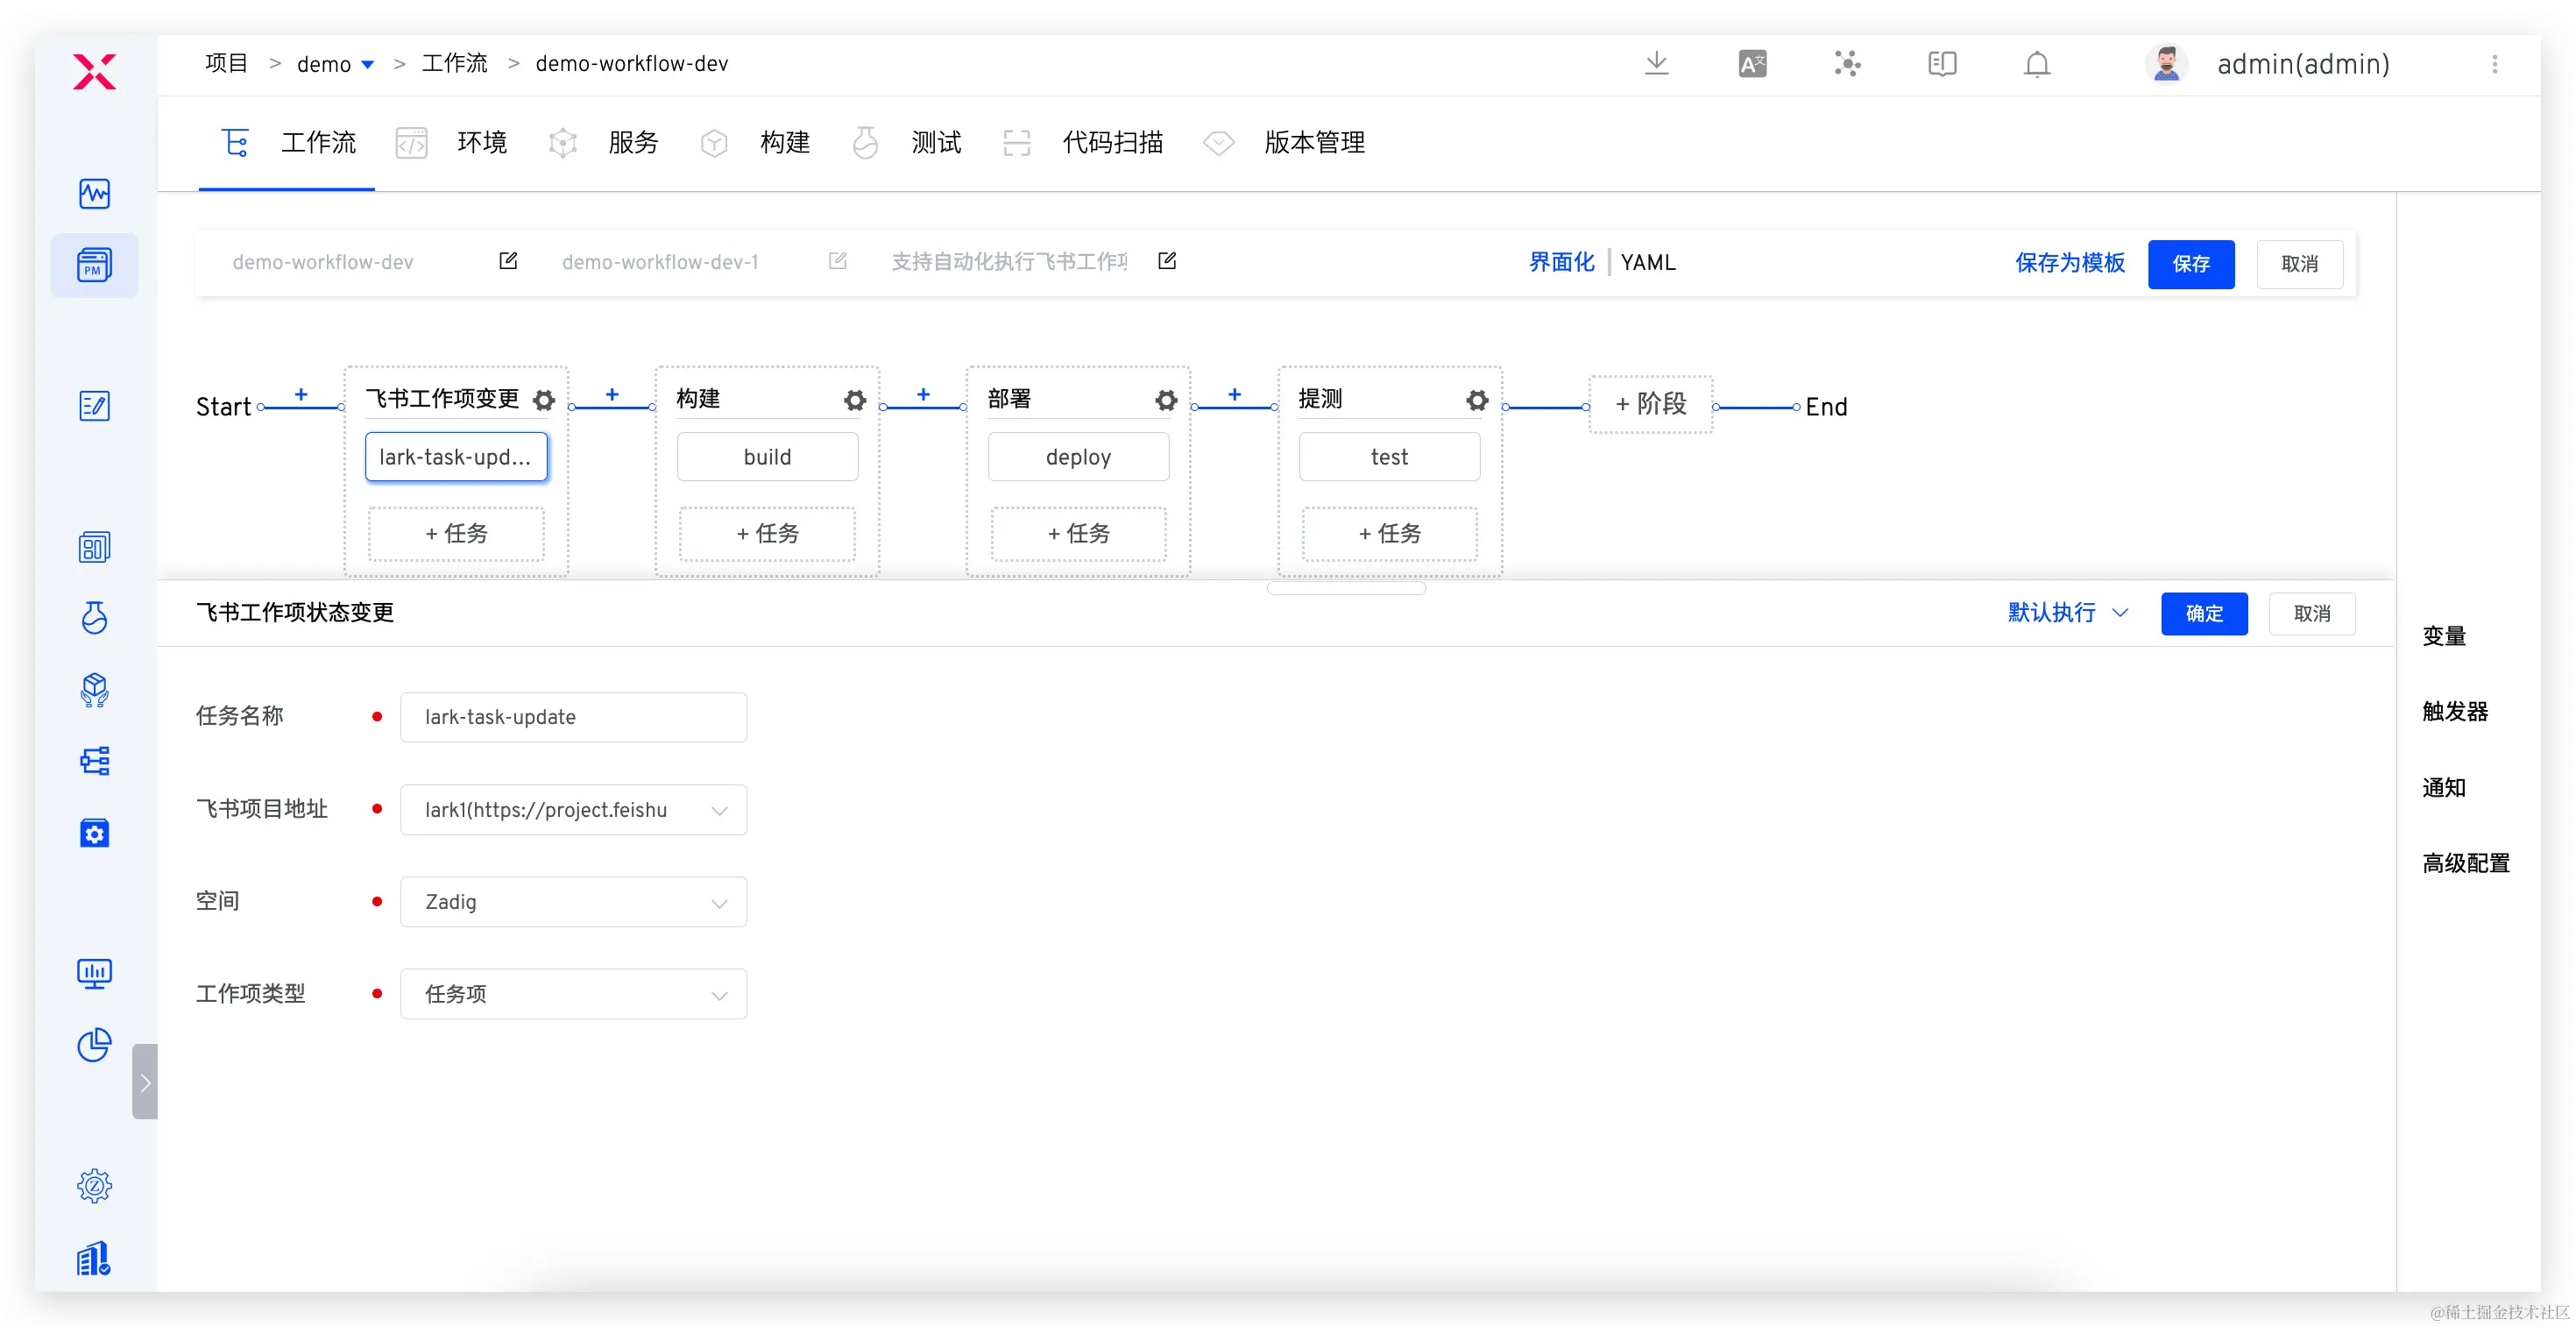
Task: Switch to YAML editing mode
Action: pyautogui.click(x=1648, y=262)
